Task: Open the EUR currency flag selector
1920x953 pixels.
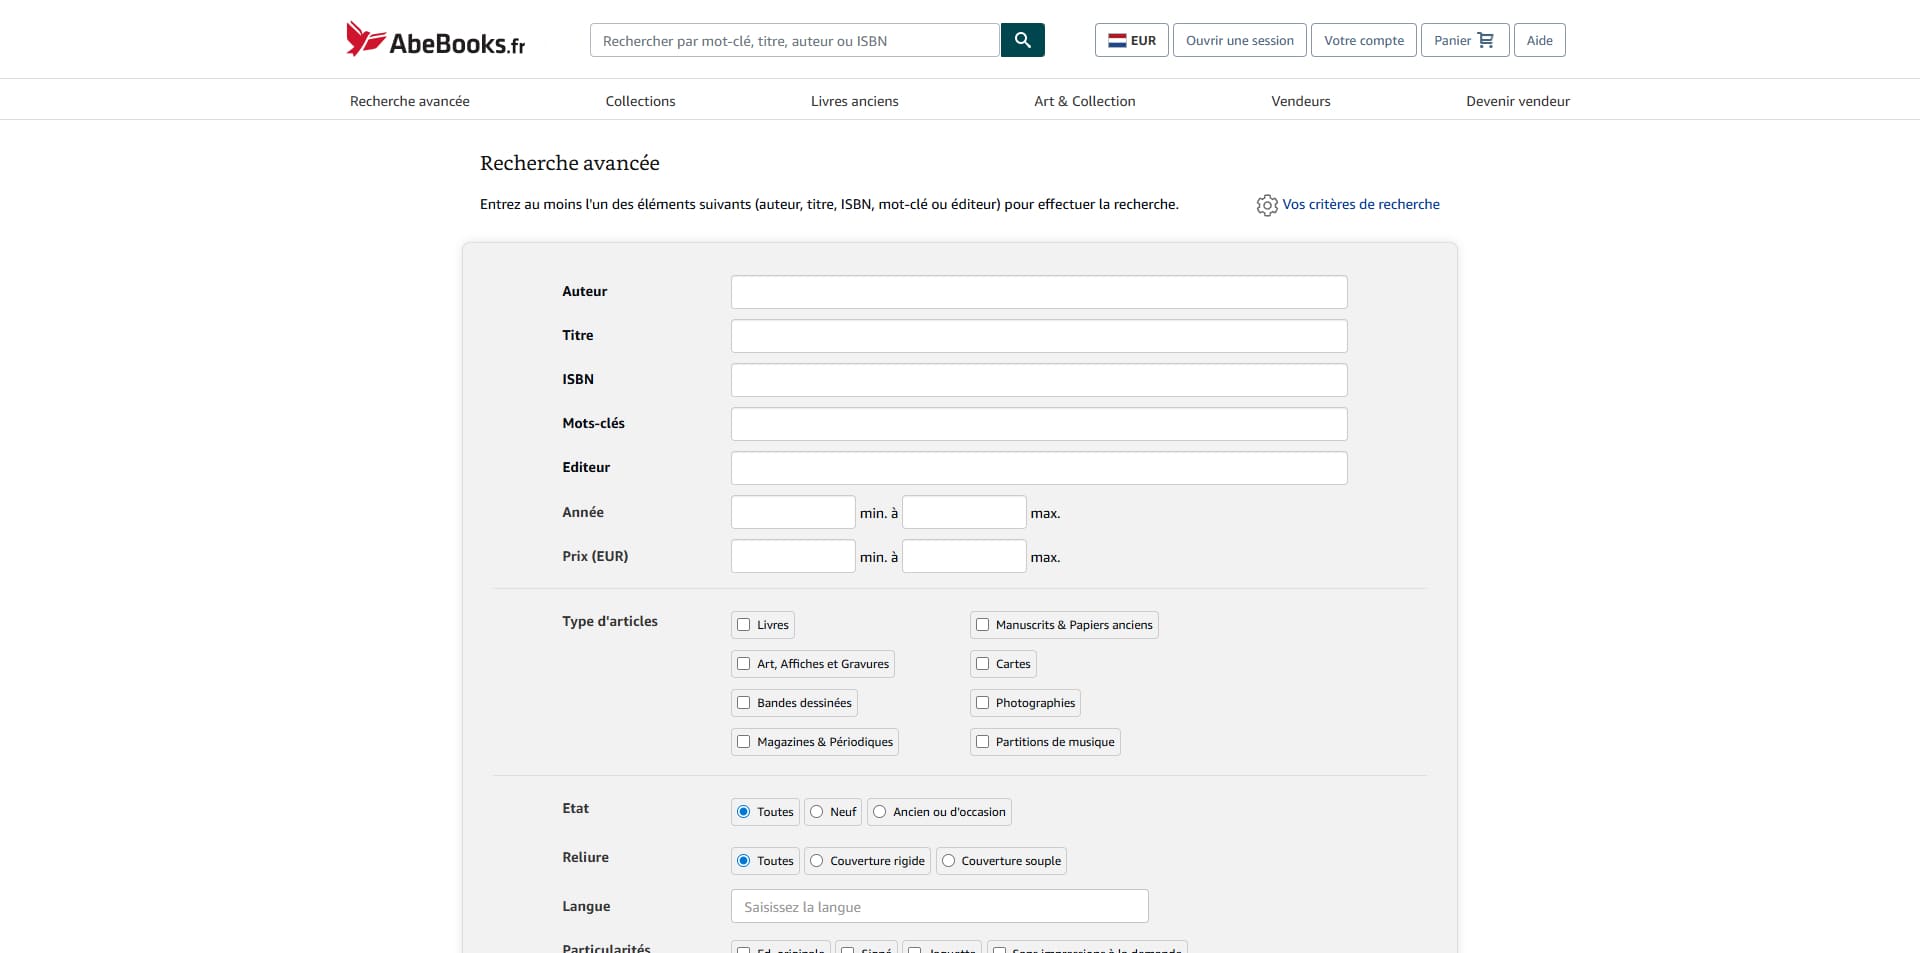Action: pos(1132,40)
